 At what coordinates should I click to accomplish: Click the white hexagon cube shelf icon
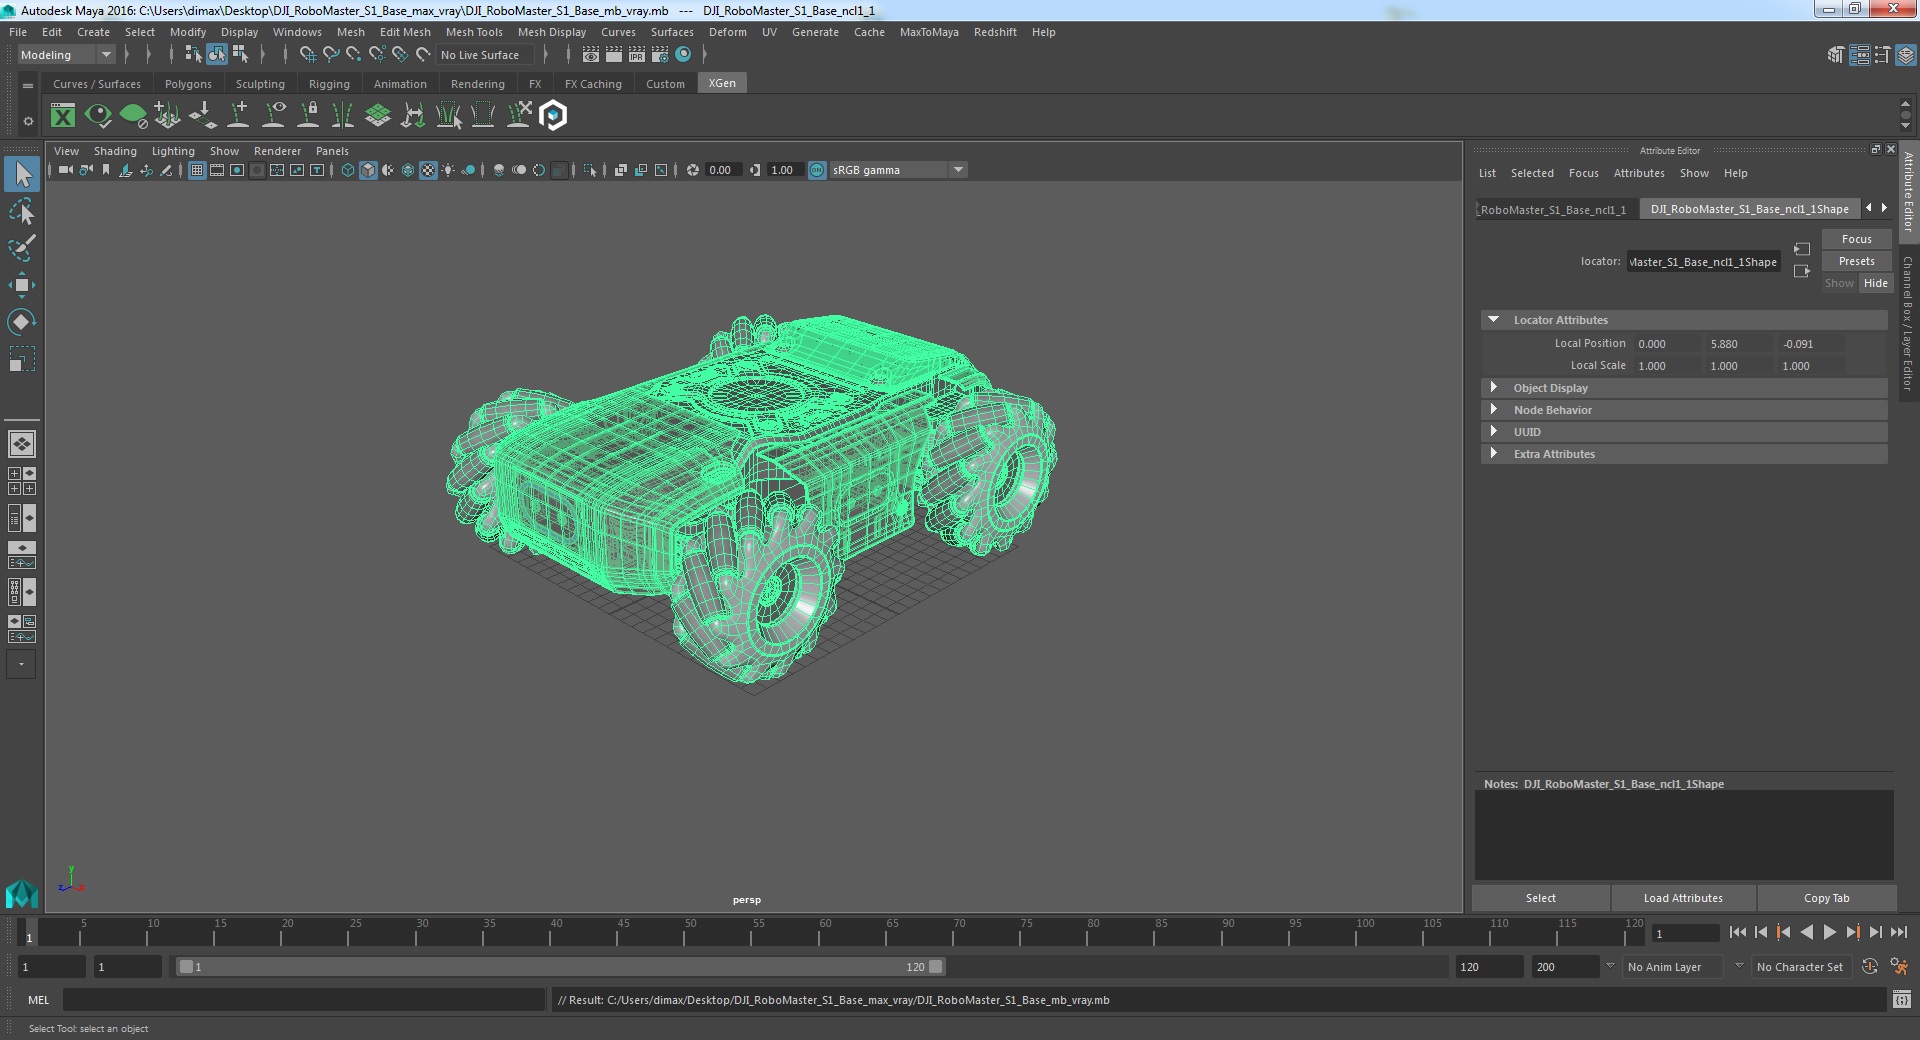click(x=553, y=116)
